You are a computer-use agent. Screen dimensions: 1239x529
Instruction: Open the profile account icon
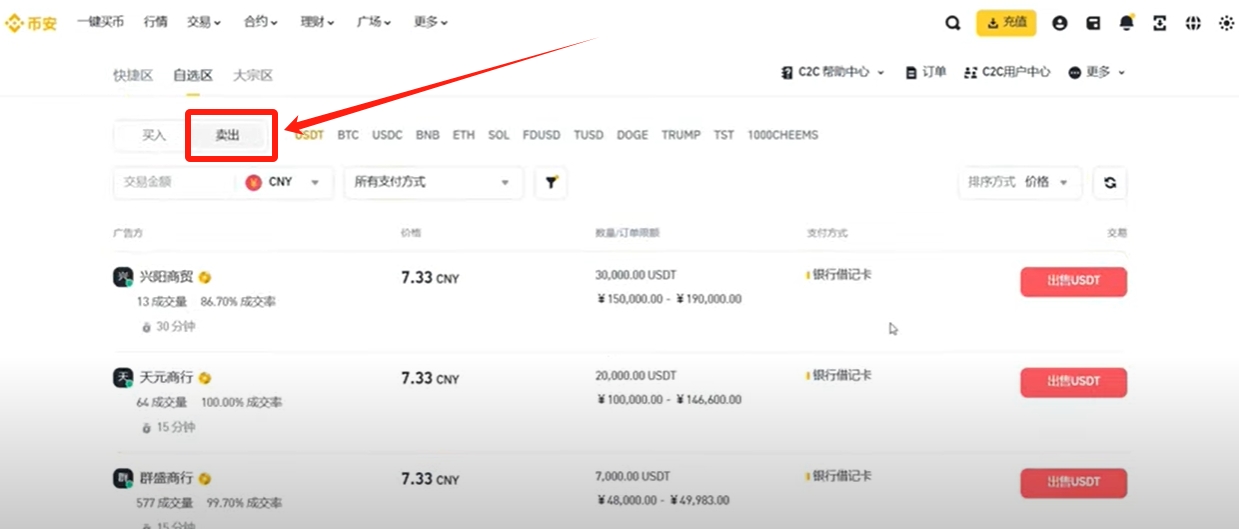pyautogui.click(x=1060, y=23)
